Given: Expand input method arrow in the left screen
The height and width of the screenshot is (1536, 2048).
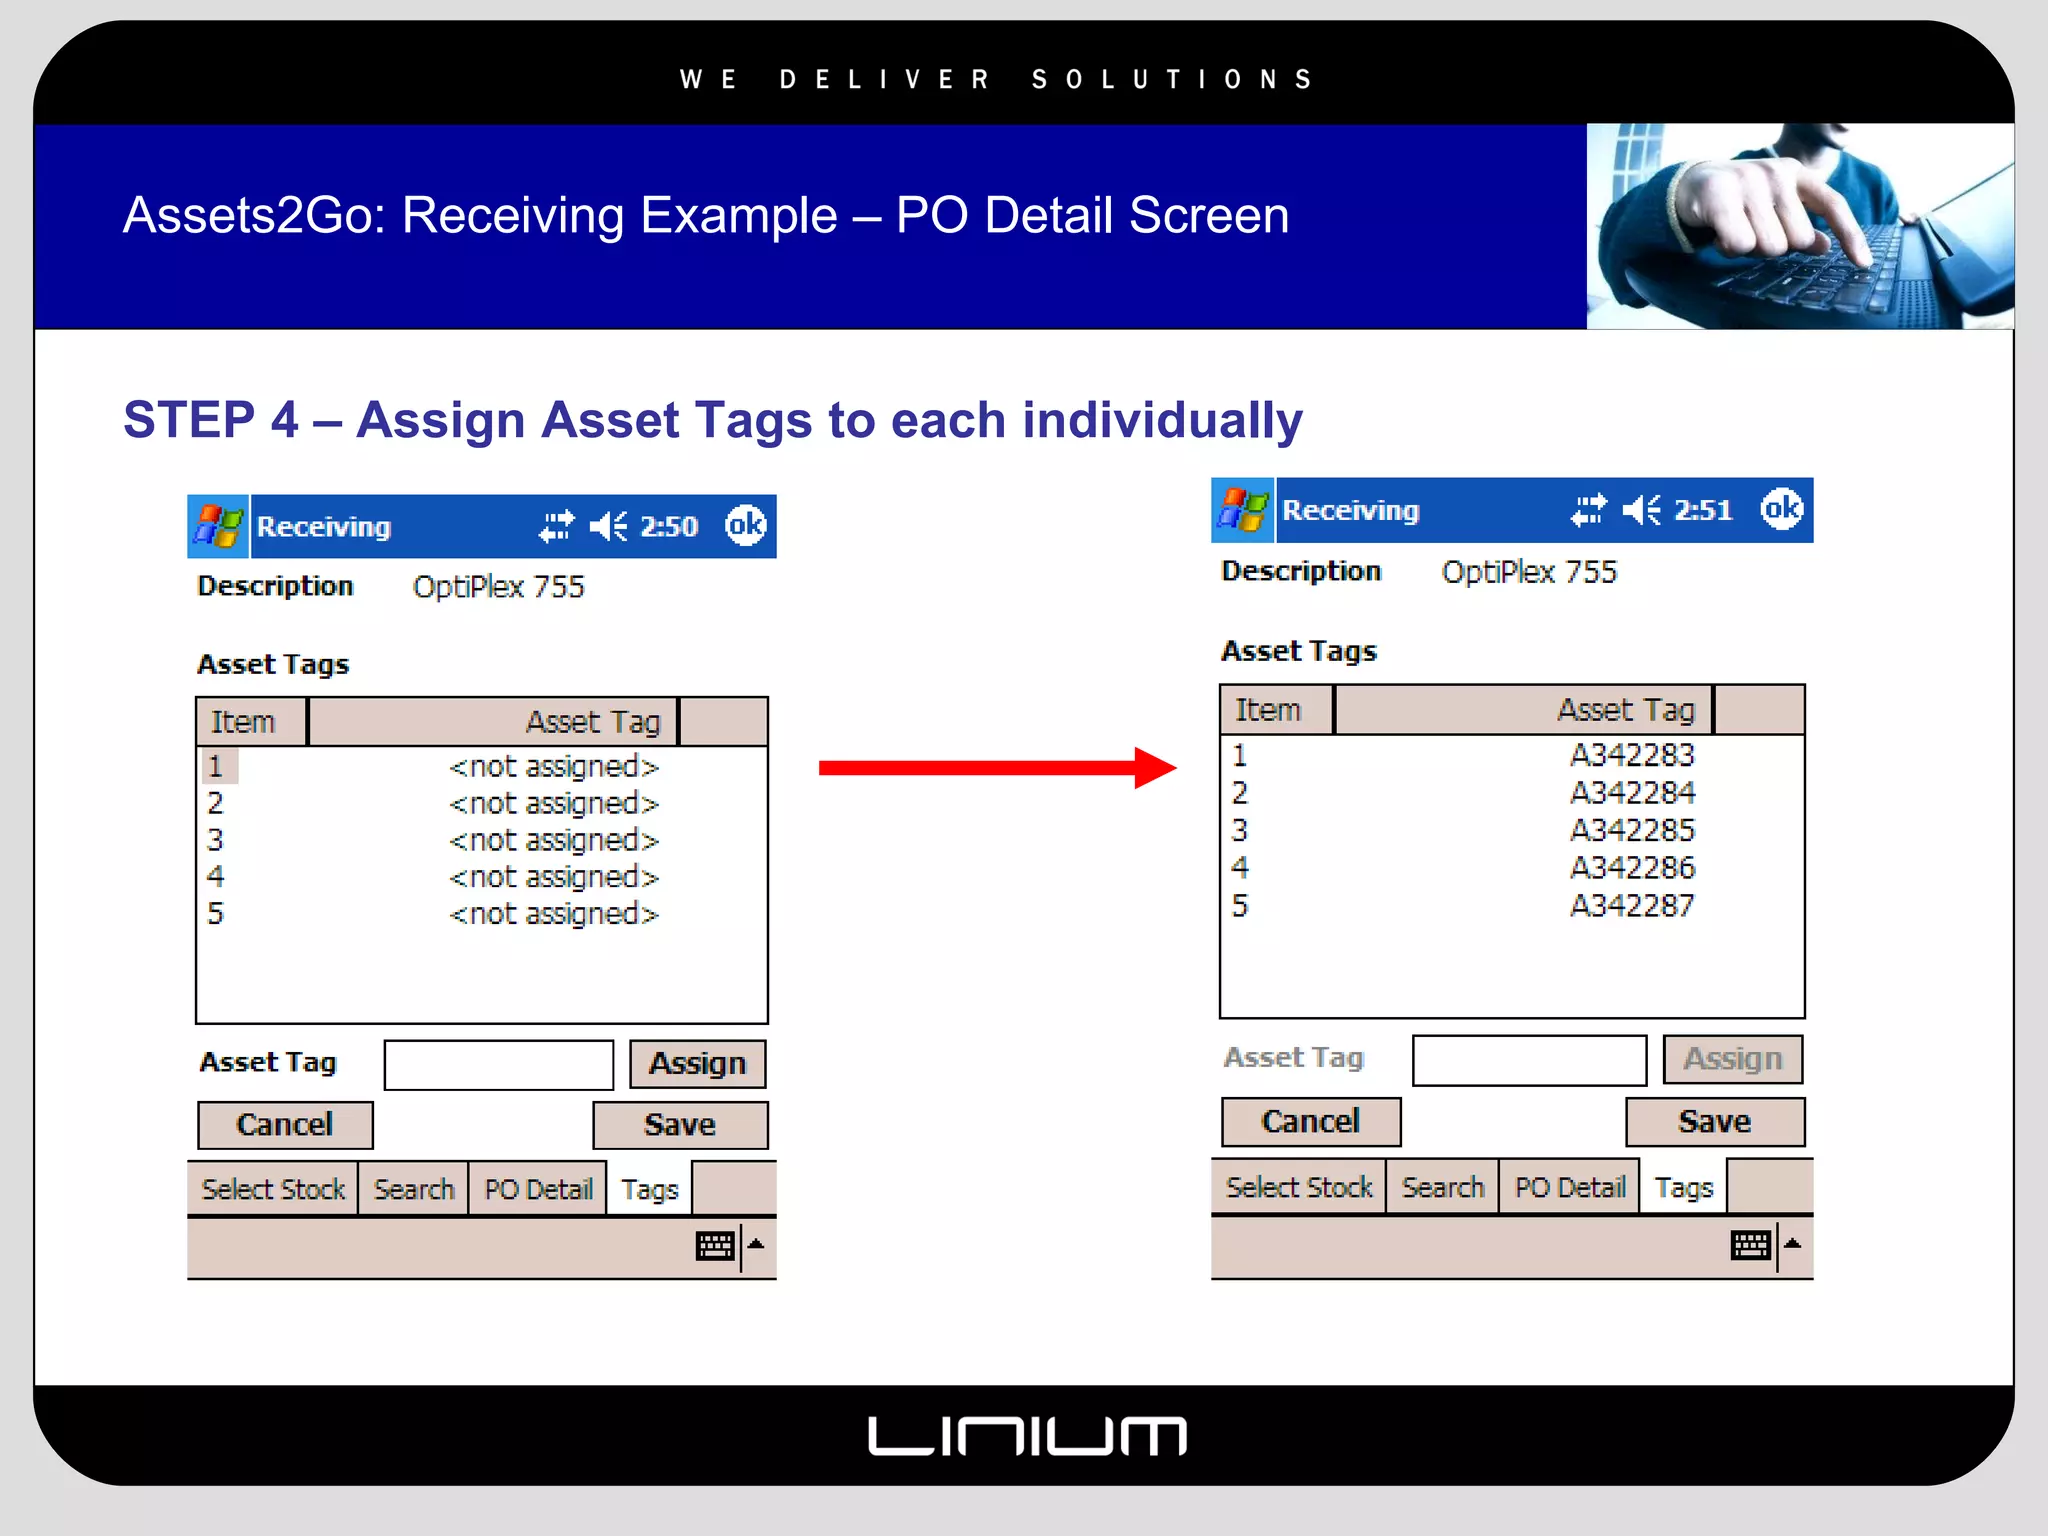Looking at the screenshot, I should click(757, 1245).
